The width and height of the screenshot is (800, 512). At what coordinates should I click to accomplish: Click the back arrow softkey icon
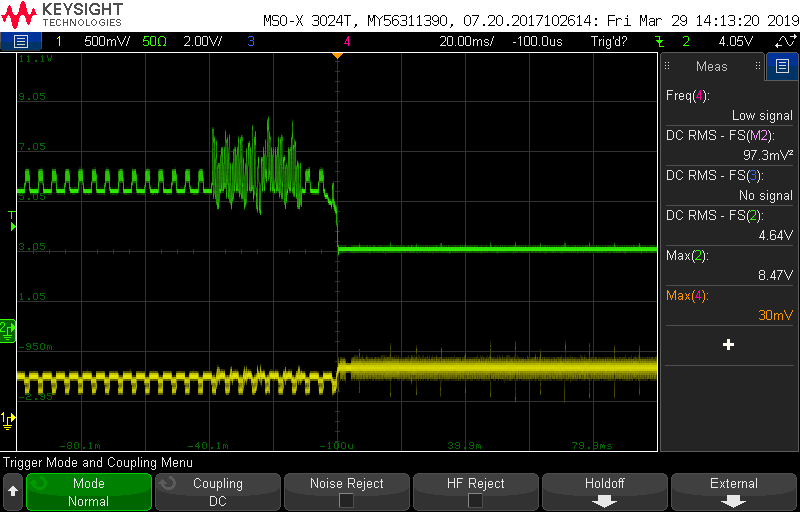[13, 492]
